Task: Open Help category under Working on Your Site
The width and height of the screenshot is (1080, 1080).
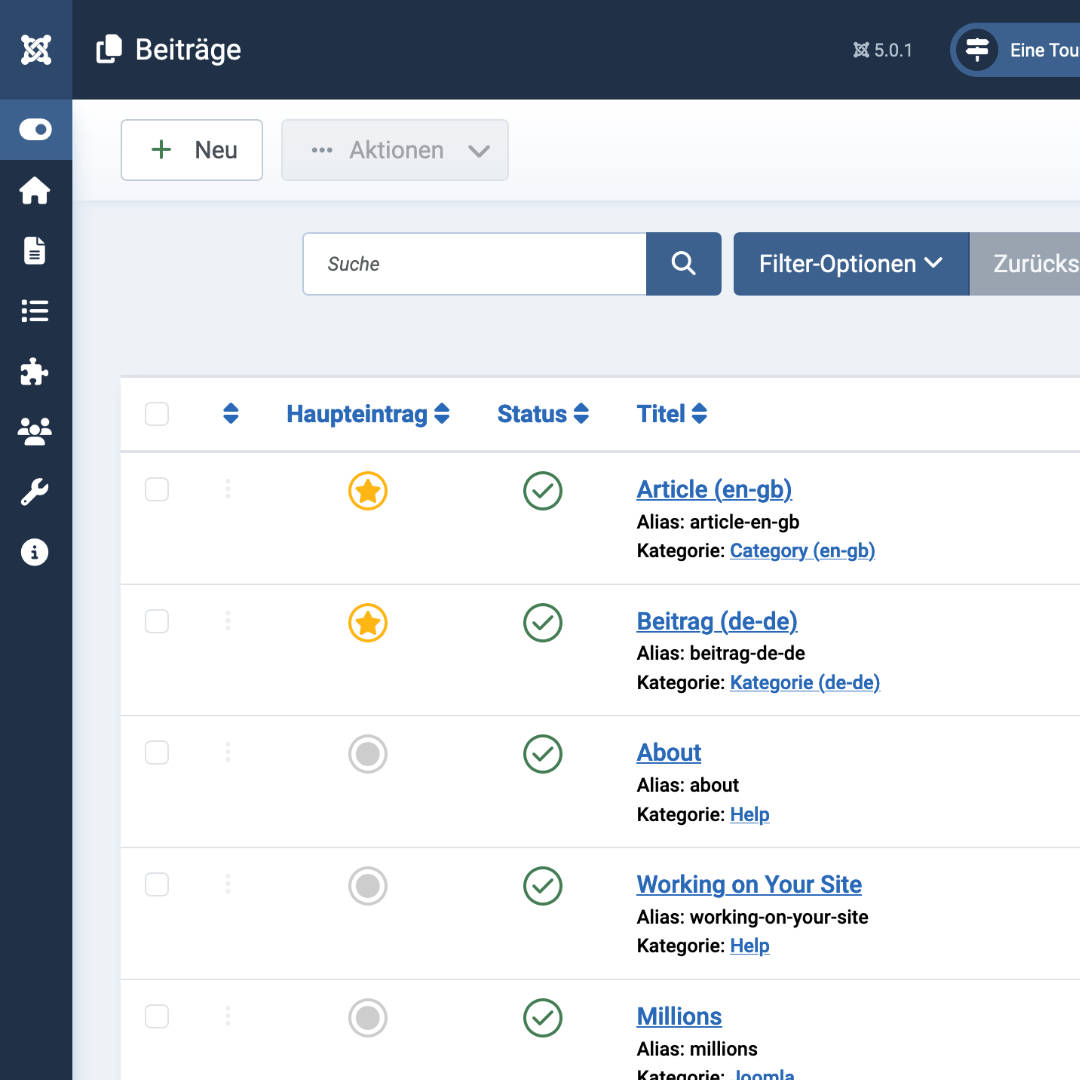Action: tap(749, 946)
